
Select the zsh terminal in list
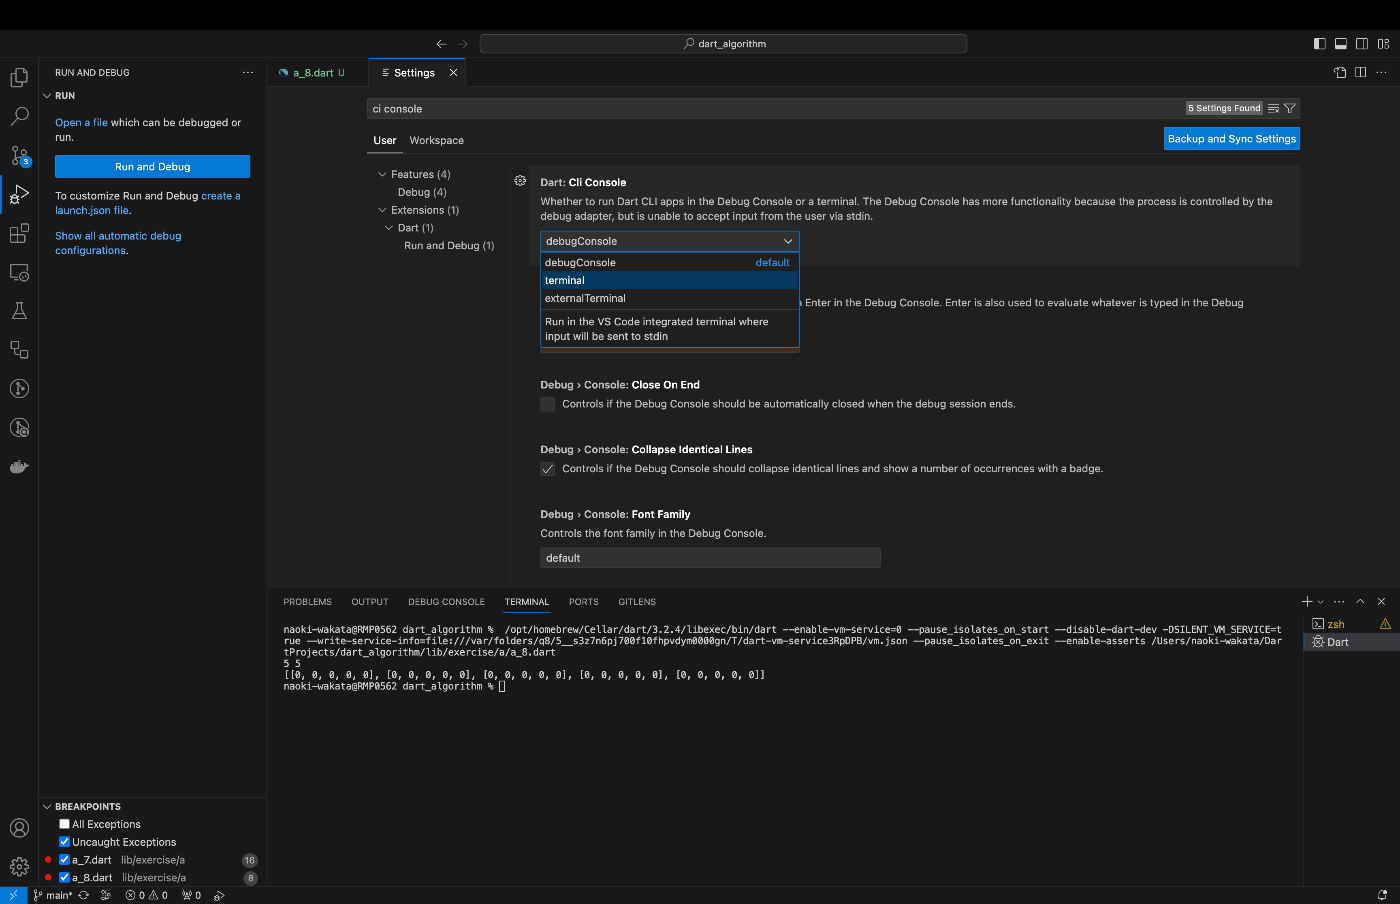pyautogui.click(x=1350, y=624)
